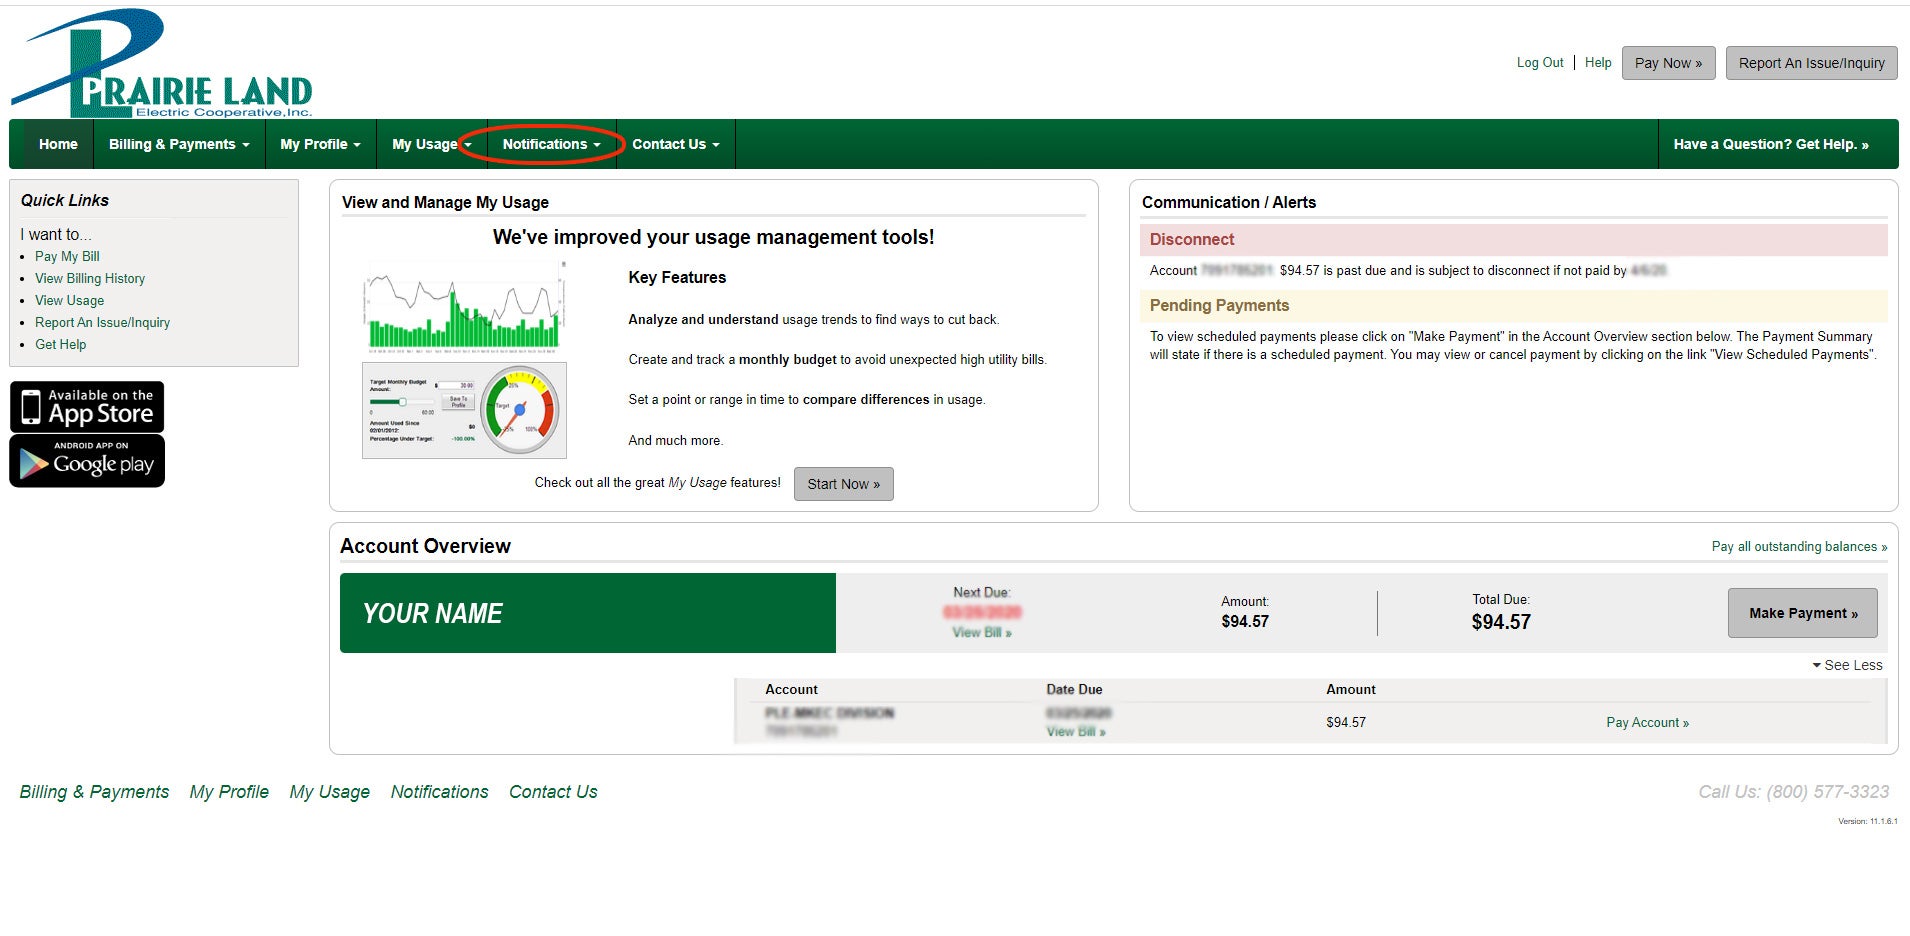Open footer My Usage link

click(329, 792)
